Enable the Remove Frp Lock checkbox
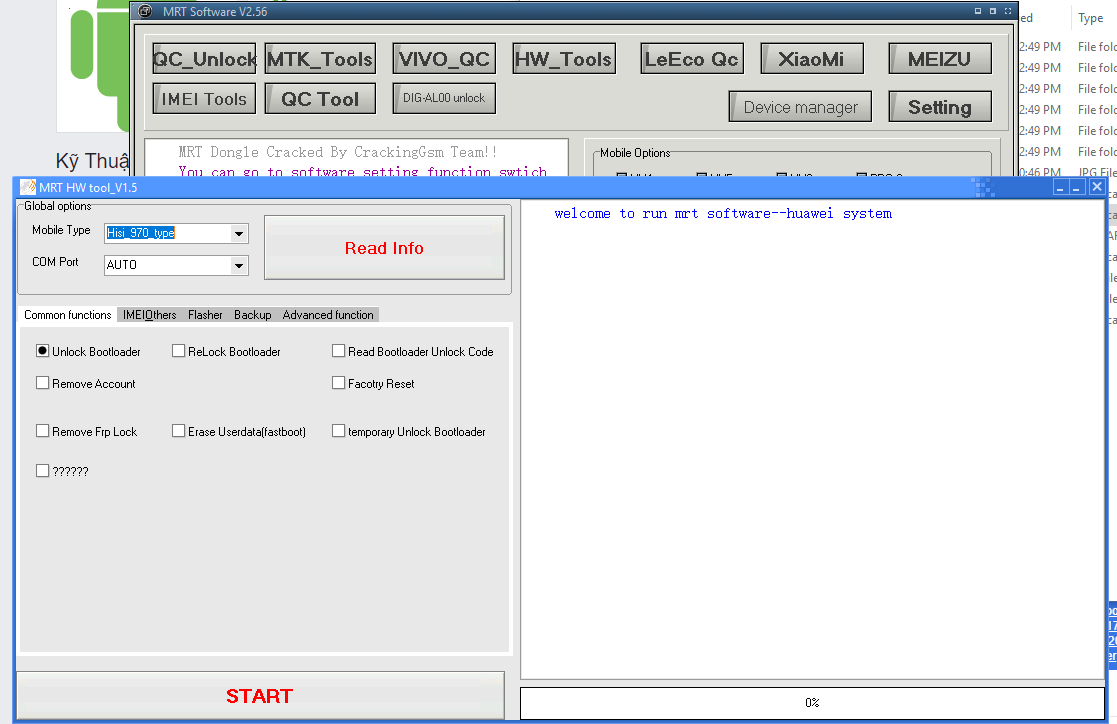1117x724 pixels. (x=43, y=430)
